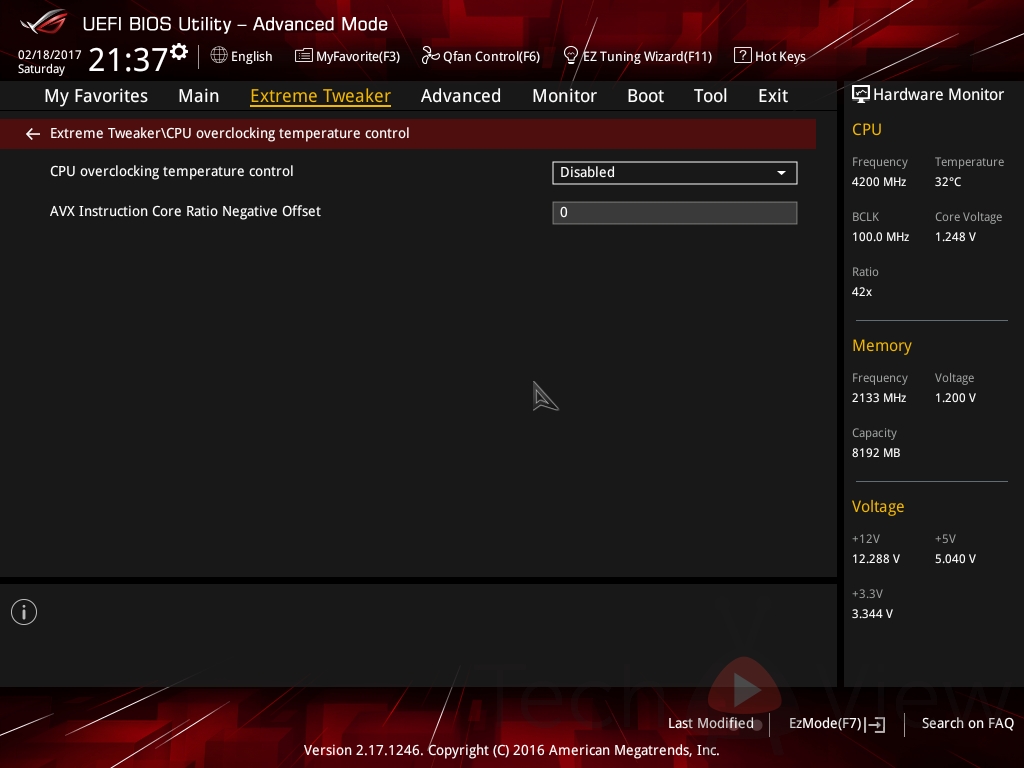Open the Tool tab

coord(711,96)
